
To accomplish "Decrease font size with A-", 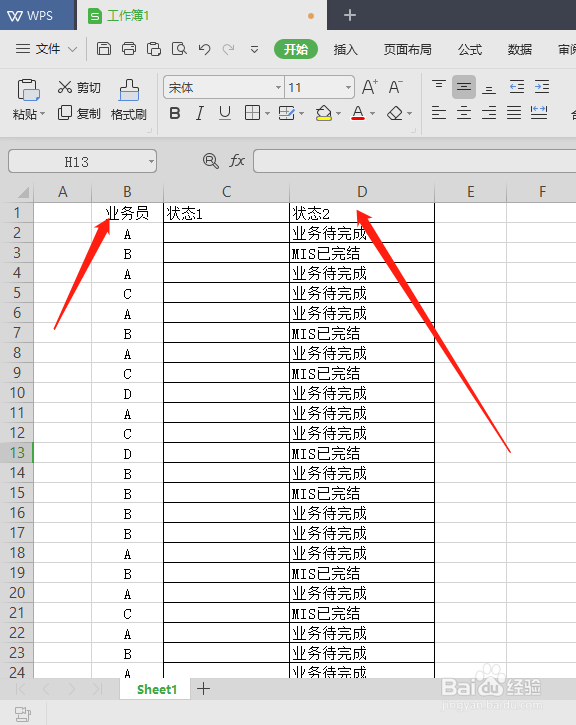I will click(395, 87).
